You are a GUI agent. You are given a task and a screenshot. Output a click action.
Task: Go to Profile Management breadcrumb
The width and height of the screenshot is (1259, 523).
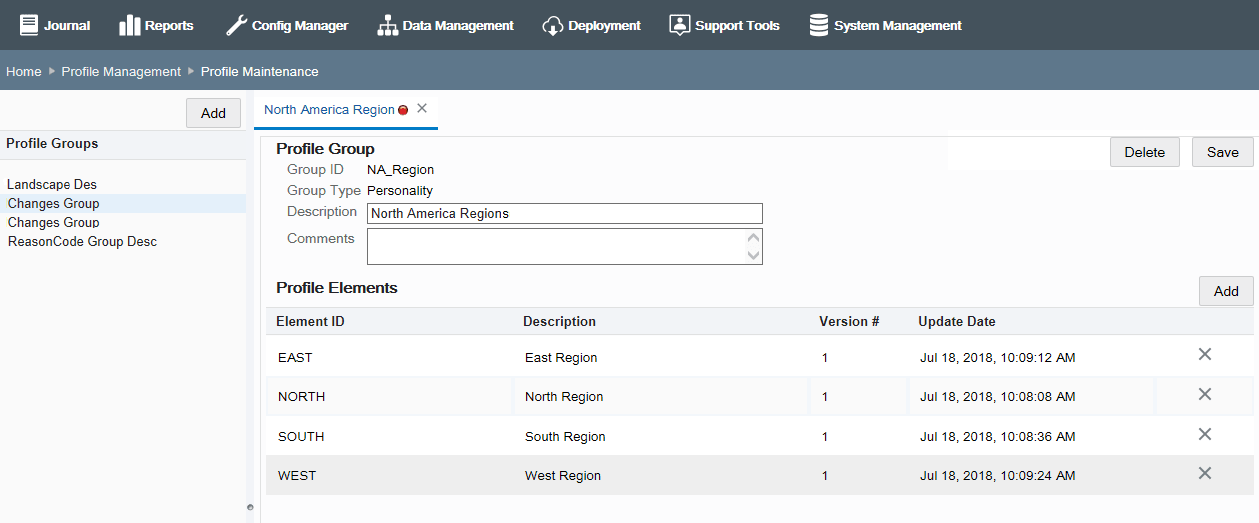(121, 72)
